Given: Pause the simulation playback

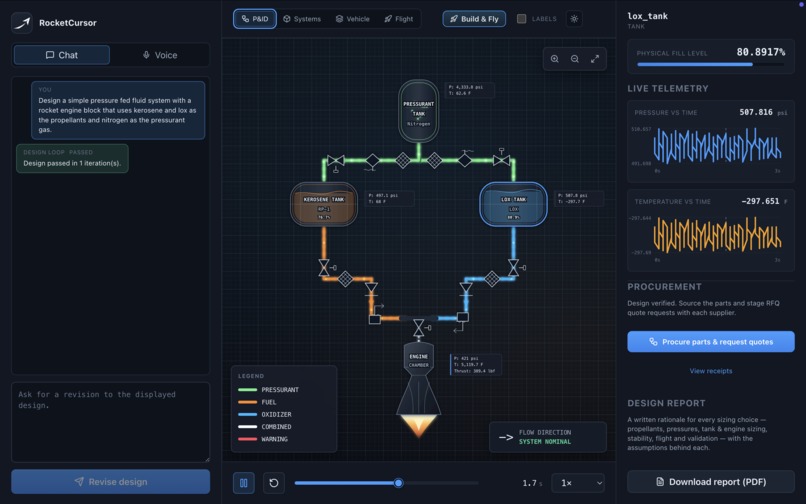Looking at the screenshot, I should 244,483.
